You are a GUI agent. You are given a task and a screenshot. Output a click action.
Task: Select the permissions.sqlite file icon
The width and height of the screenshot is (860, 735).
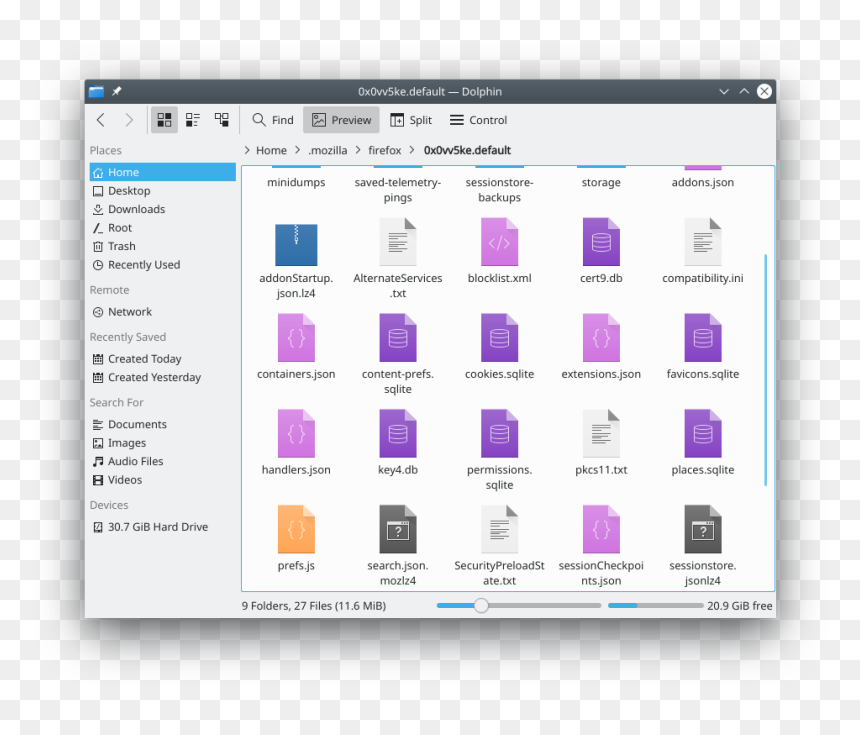(x=499, y=433)
